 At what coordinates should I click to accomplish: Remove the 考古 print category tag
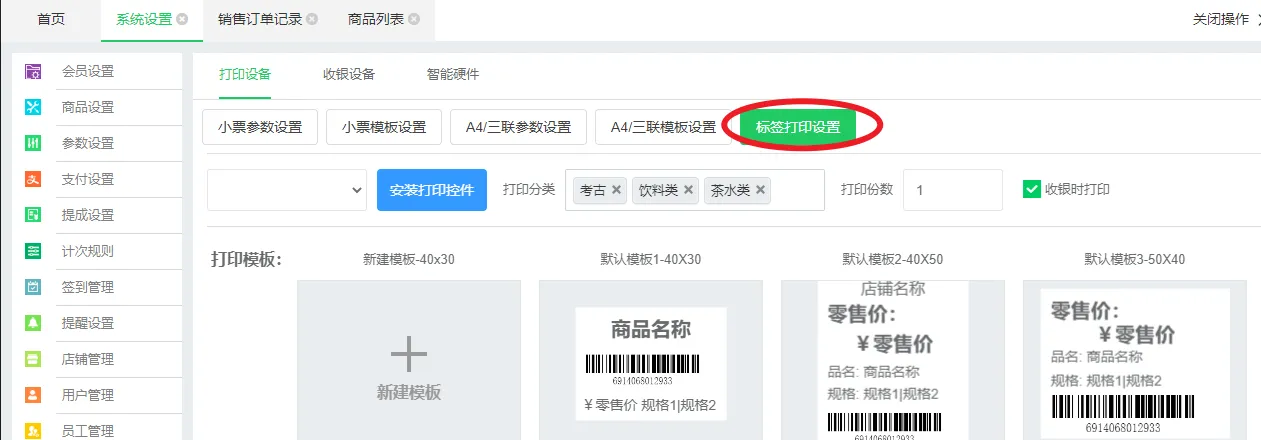coord(617,190)
